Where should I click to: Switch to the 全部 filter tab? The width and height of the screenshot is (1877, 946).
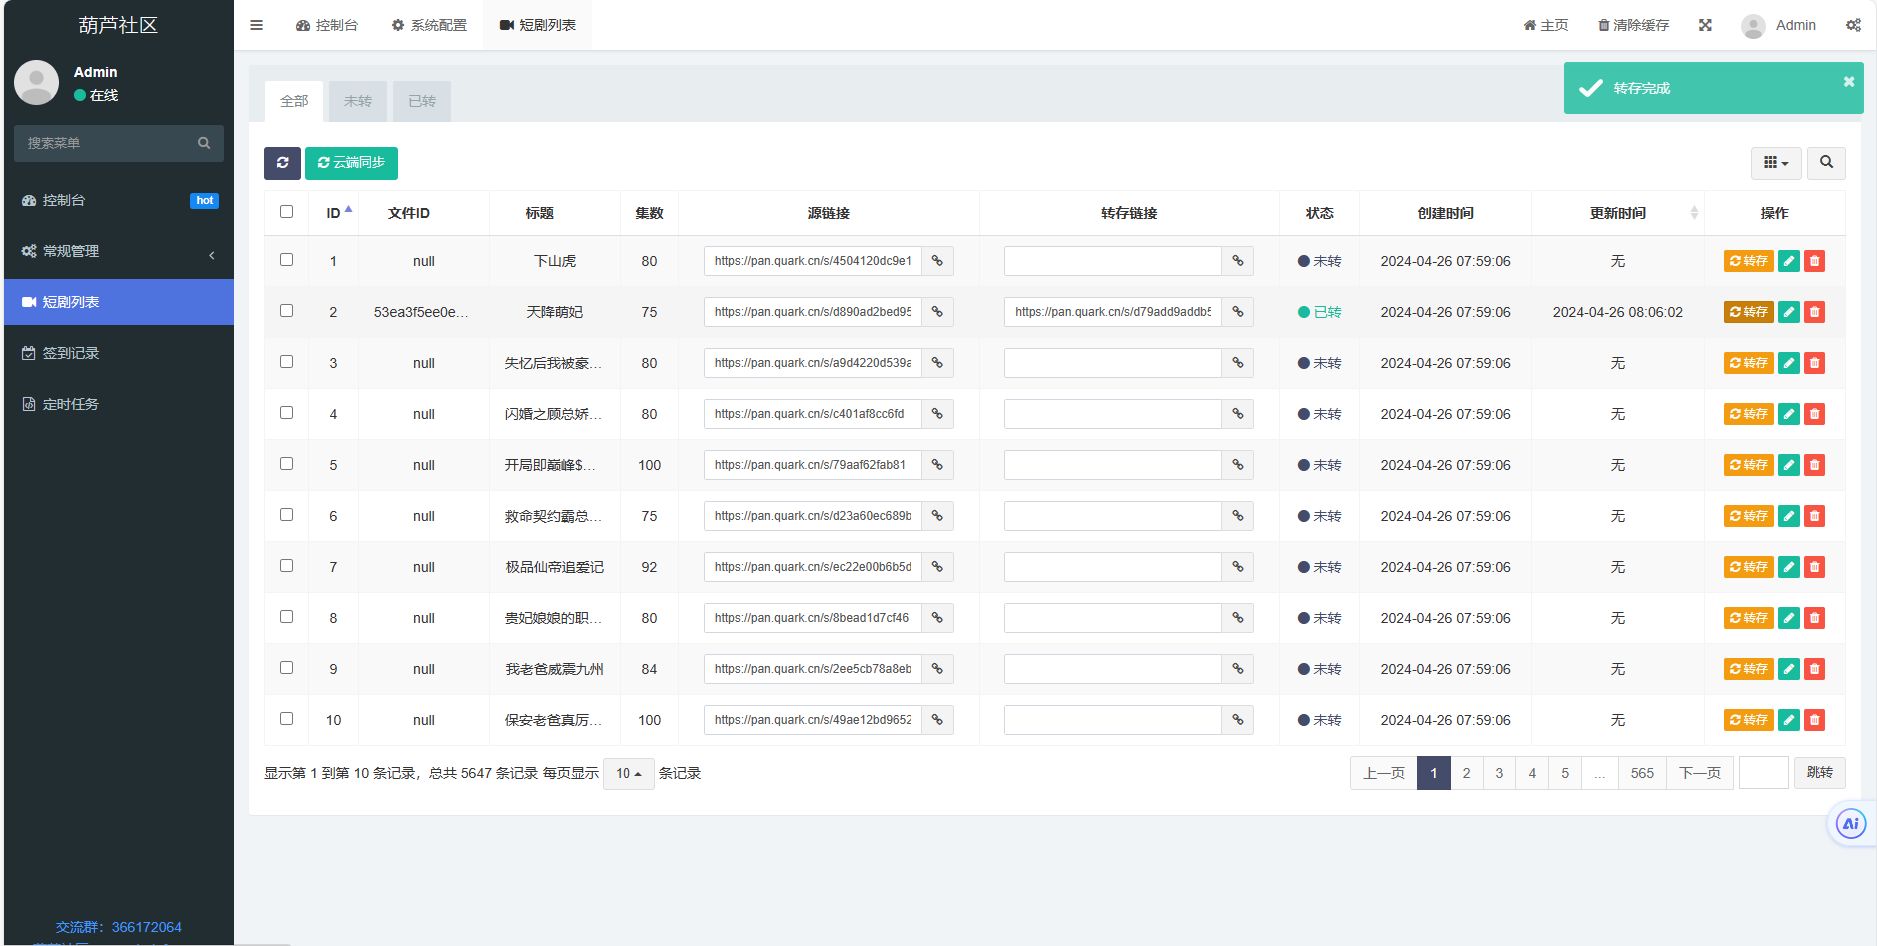pyautogui.click(x=294, y=101)
